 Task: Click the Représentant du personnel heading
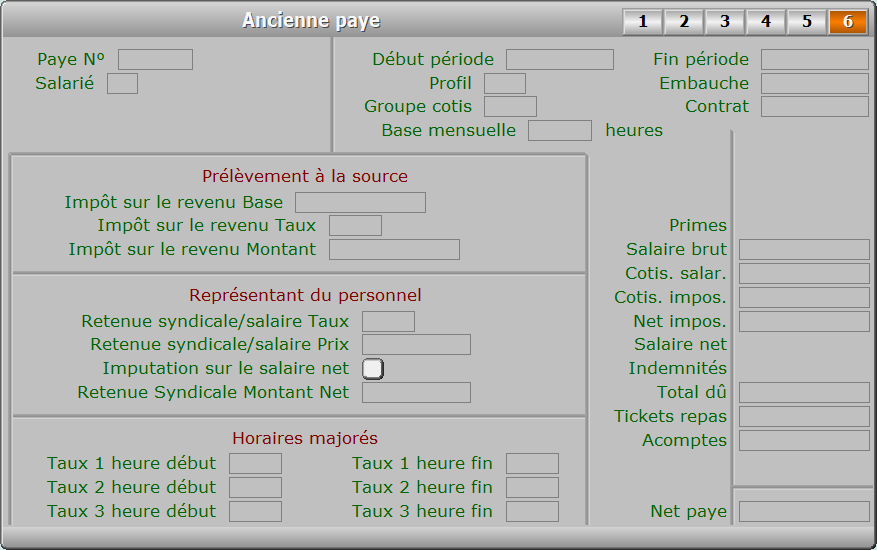pos(305,295)
